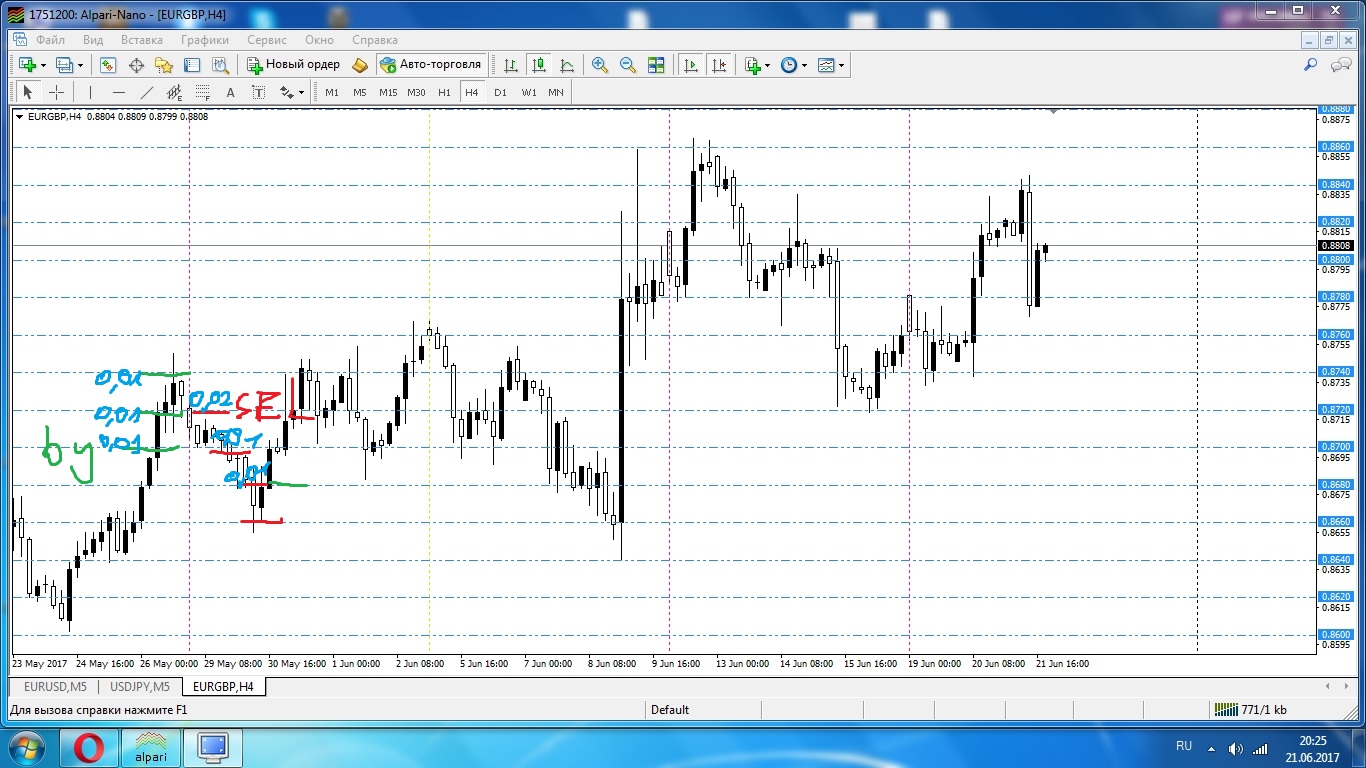The image size is (1366, 768).
Task: Set timeframe to H1
Action: click(444, 92)
